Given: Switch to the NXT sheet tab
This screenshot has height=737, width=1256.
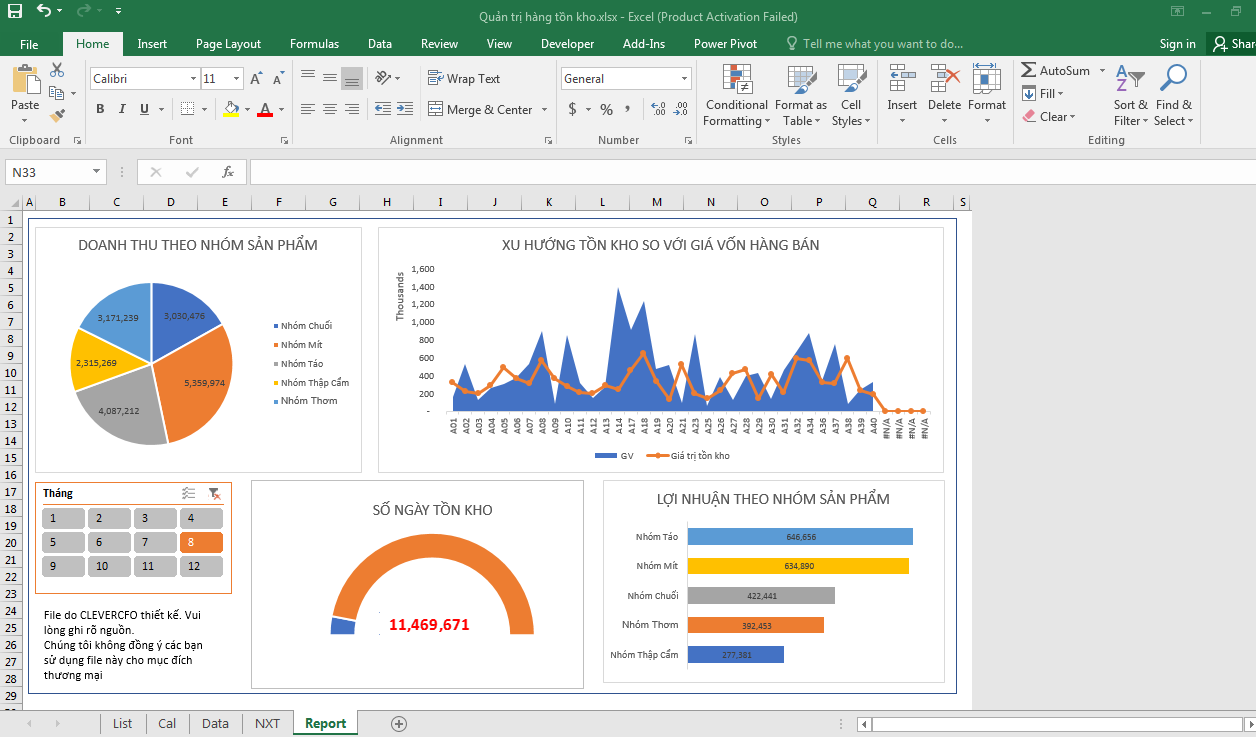Looking at the screenshot, I should (267, 723).
